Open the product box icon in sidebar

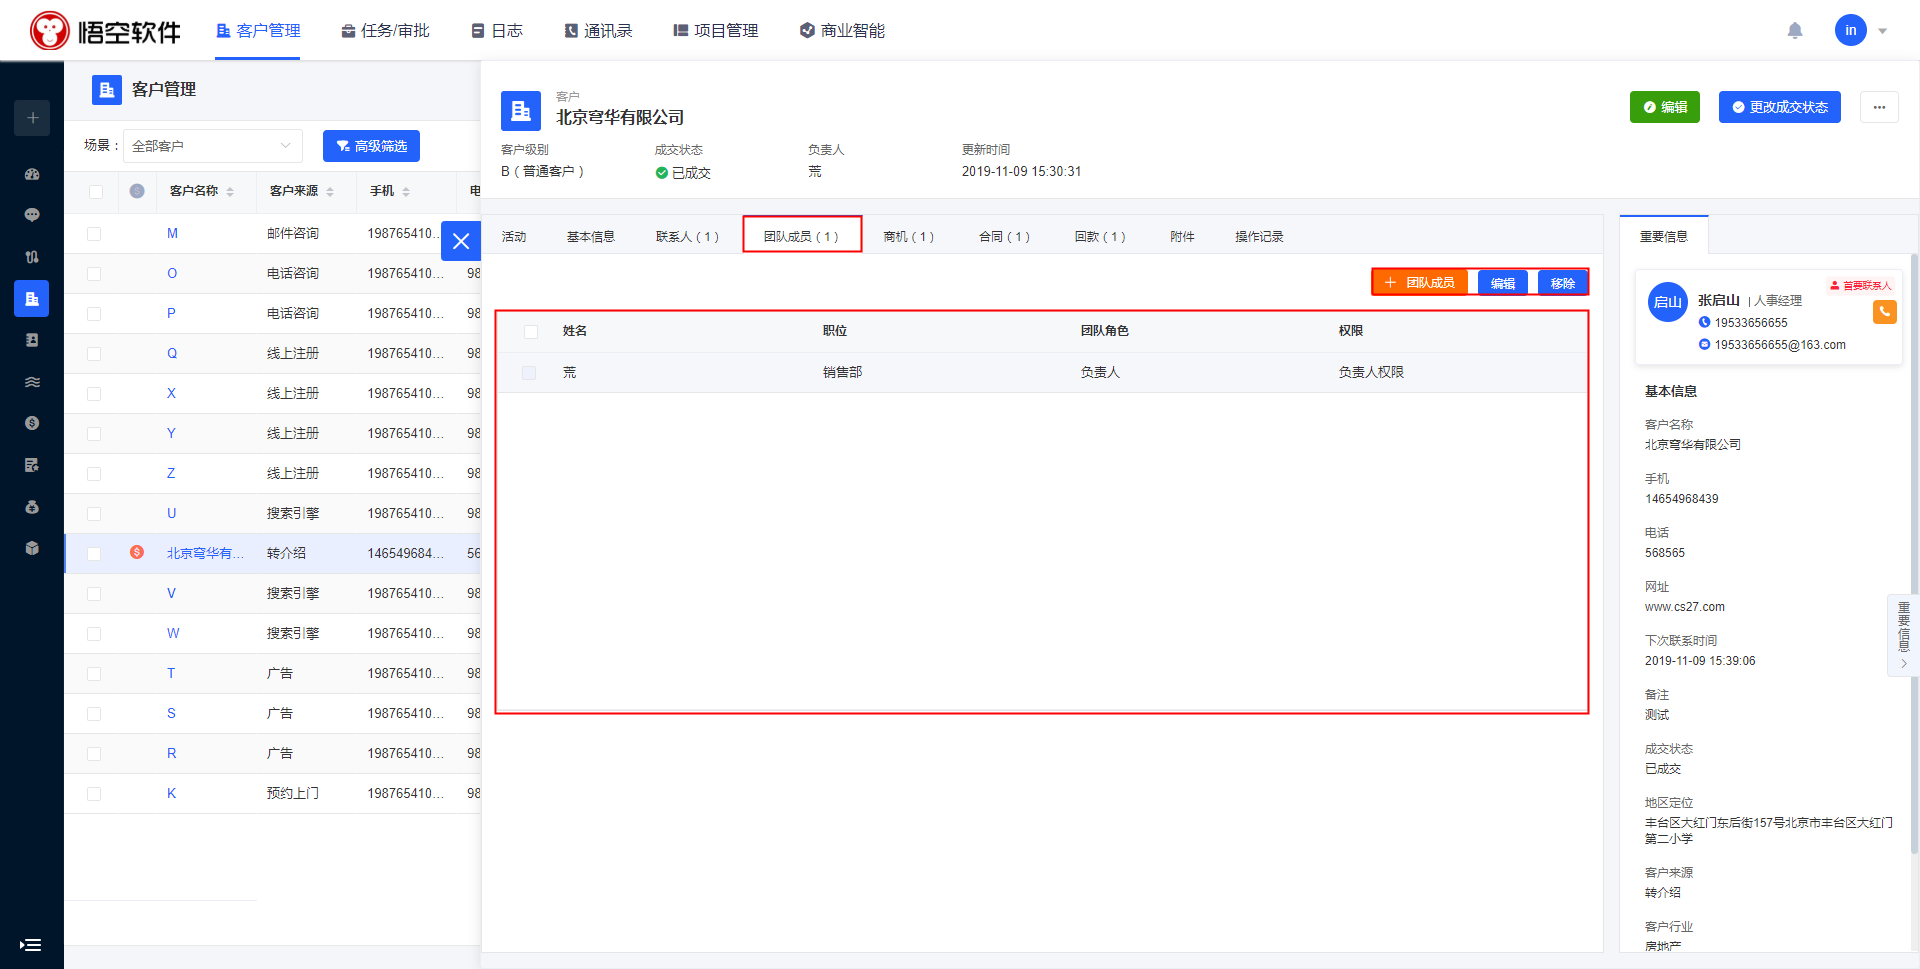(32, 548)
